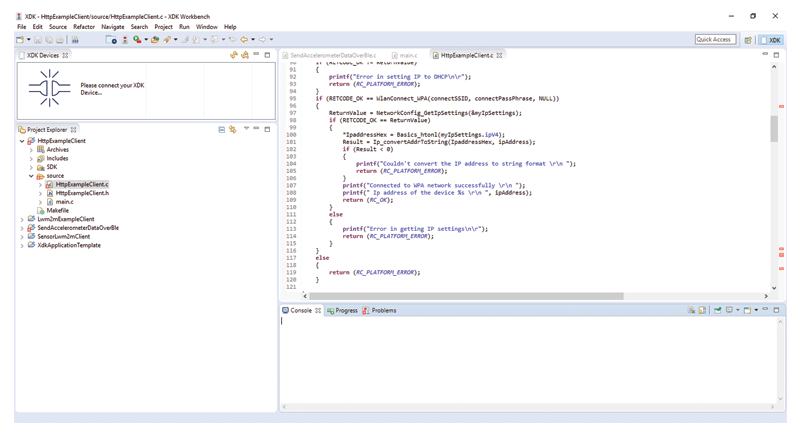Expand the SensorLwm2mClient project
The height and width of the screenshot is (439, 801).
(22, 237)
